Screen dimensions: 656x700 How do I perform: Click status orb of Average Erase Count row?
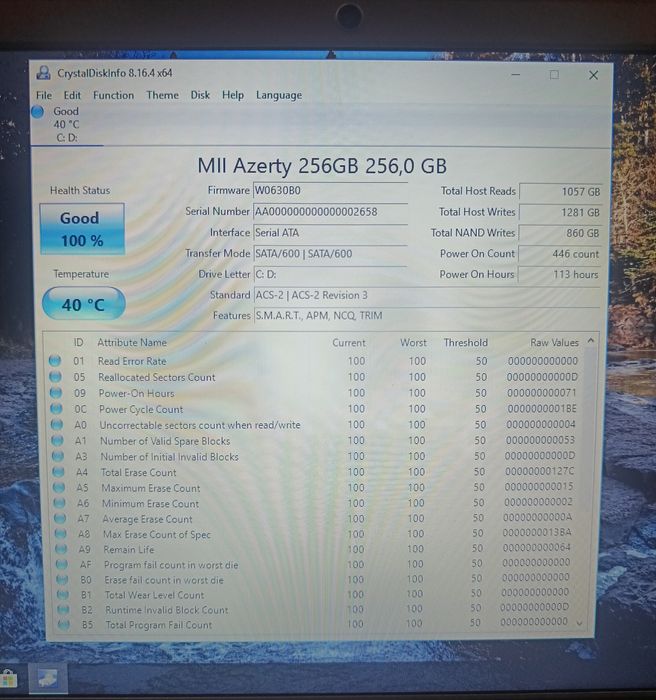[x=60, y=519]
